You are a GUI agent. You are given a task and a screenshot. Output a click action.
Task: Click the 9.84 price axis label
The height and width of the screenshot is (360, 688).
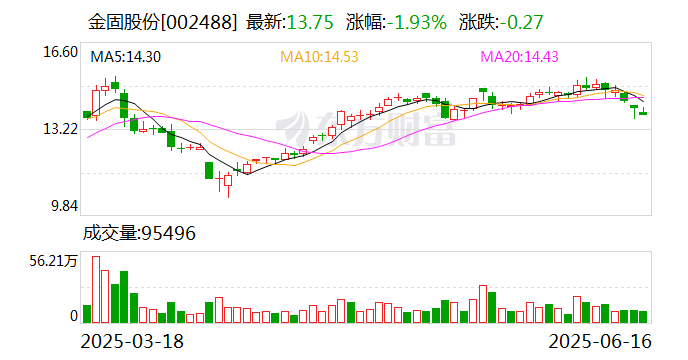64,206
